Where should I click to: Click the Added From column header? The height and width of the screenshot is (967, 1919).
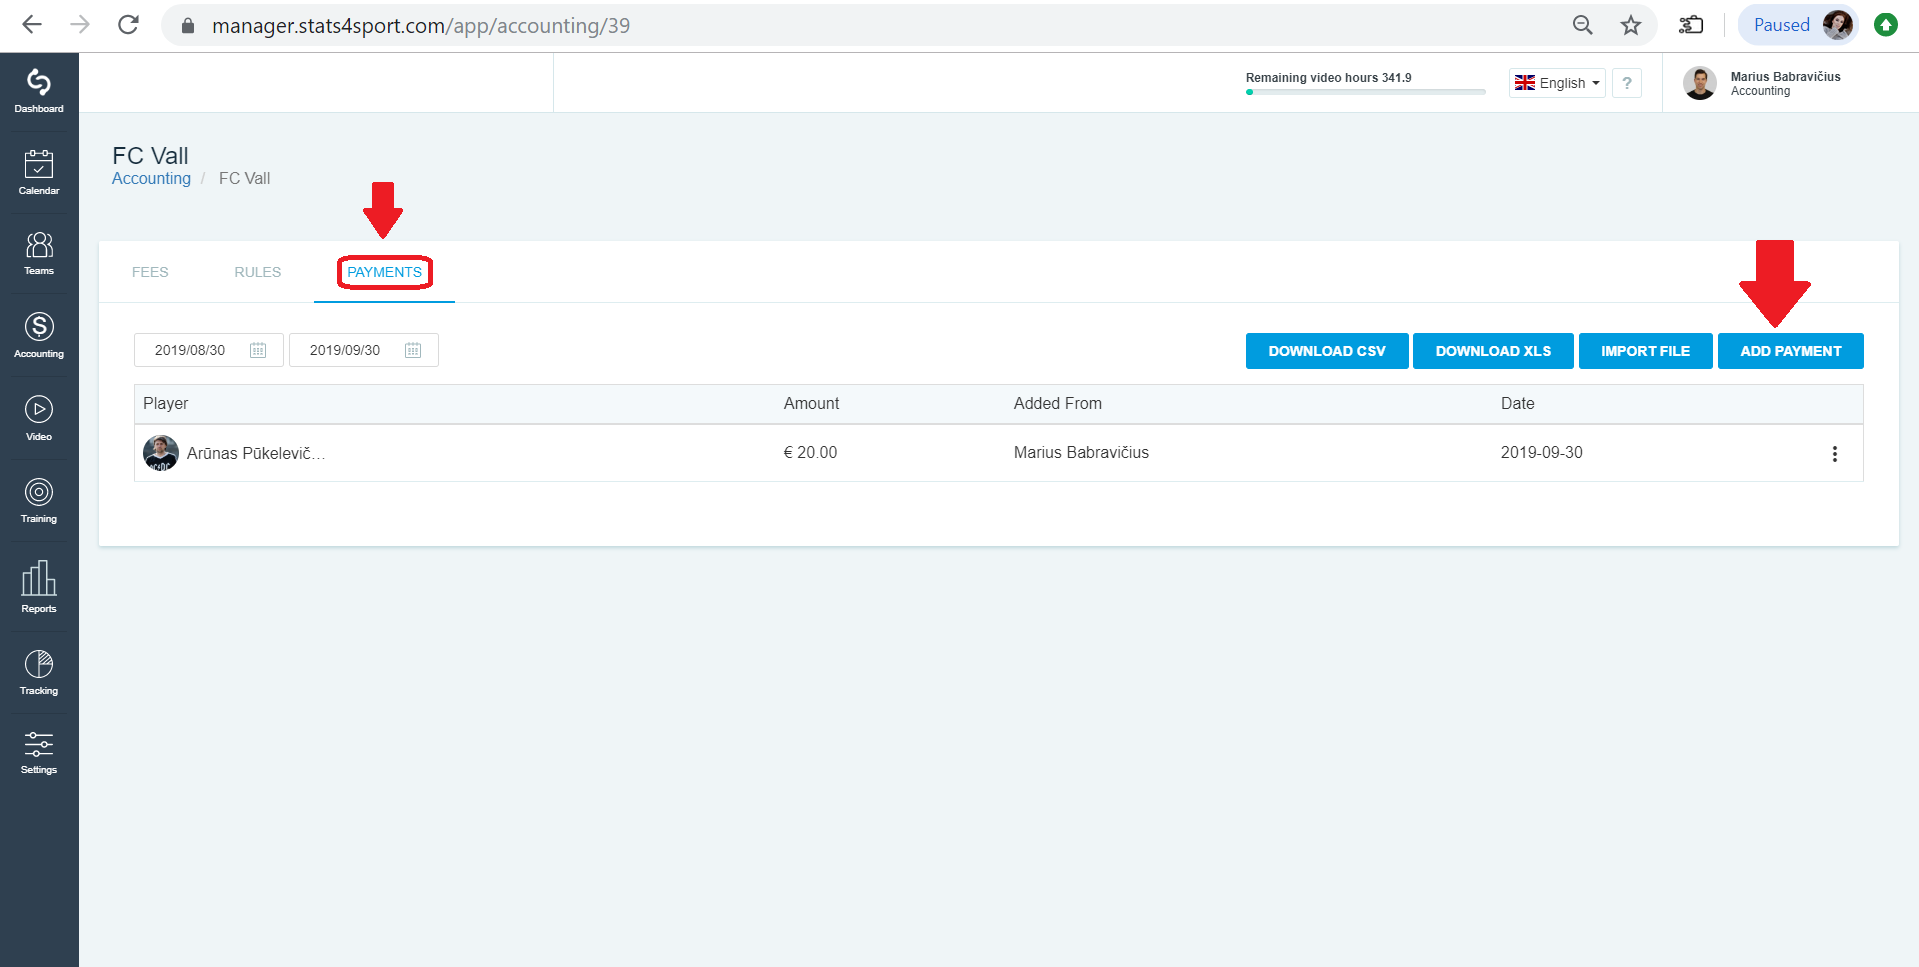1058,403
